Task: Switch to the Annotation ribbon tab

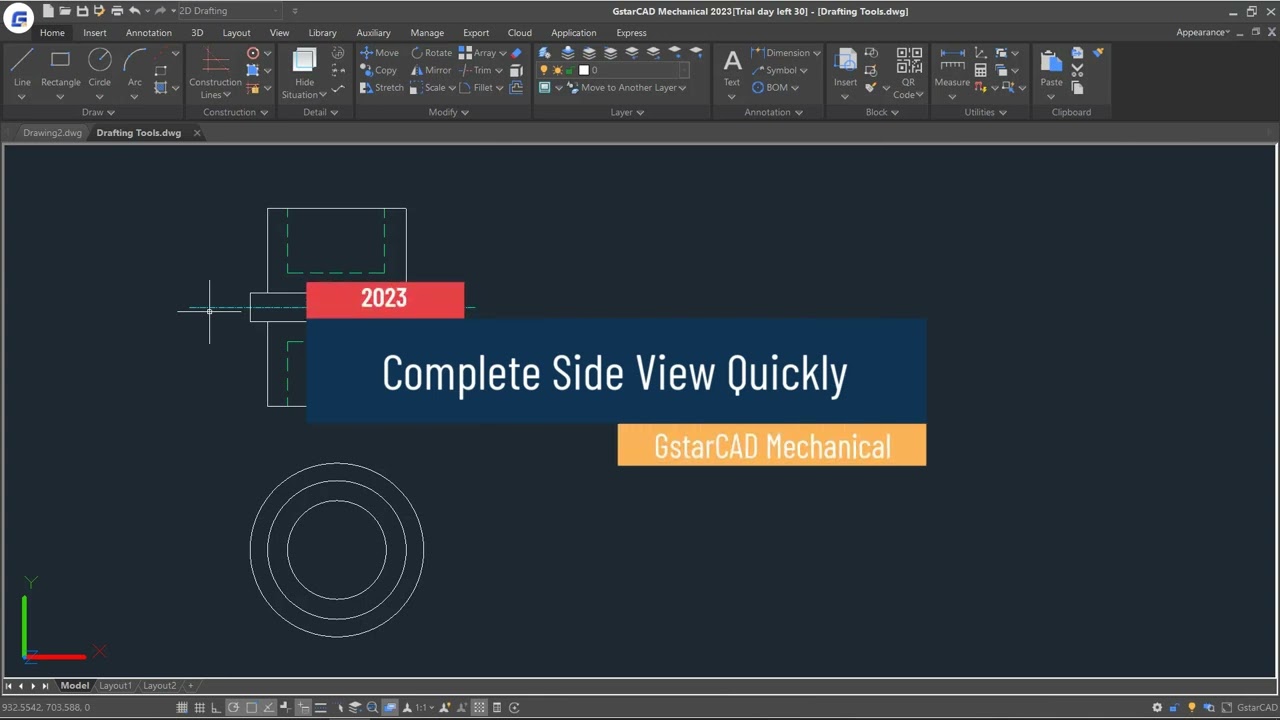Action: coord(149,32)
